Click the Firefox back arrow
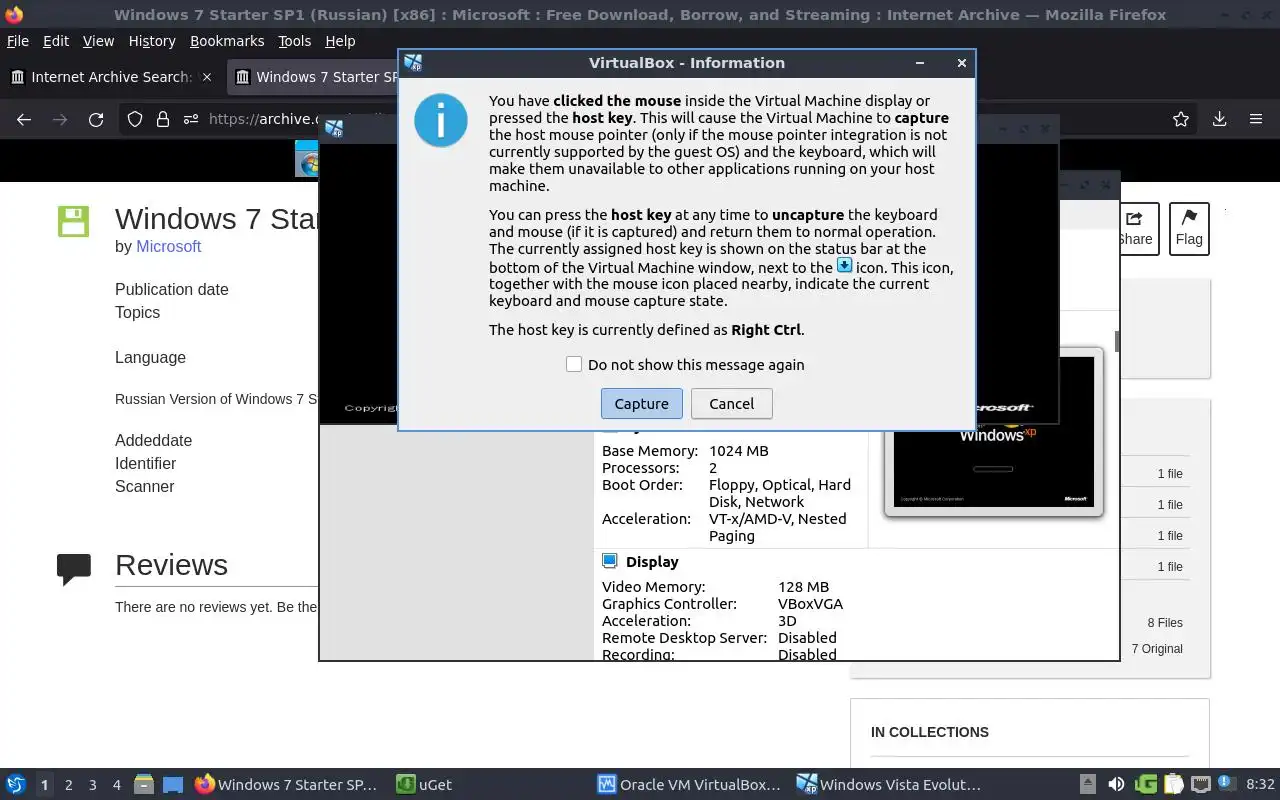This screenshot has width=1280, height=800. pos(24,119)
